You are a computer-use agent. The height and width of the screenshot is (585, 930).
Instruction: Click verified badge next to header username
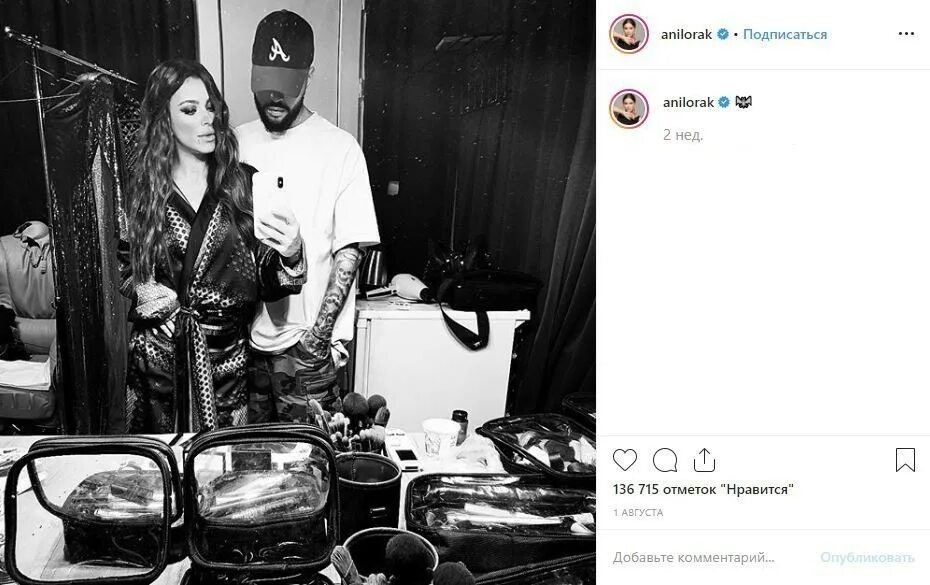coord(722,34)
